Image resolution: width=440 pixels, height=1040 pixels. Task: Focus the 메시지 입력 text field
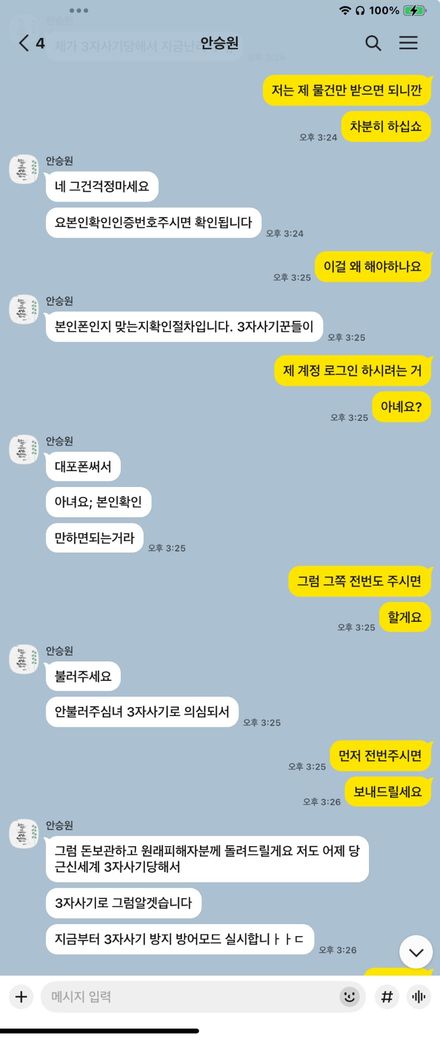pos(188,996)
